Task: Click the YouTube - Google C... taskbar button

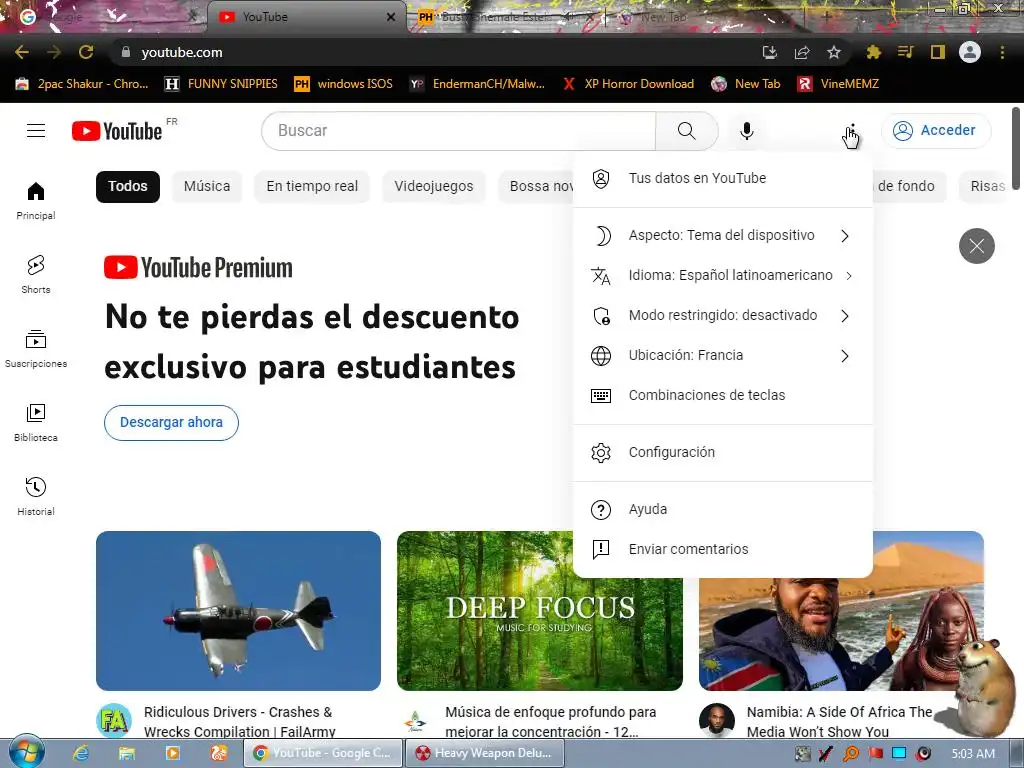Action: point(323,753)
